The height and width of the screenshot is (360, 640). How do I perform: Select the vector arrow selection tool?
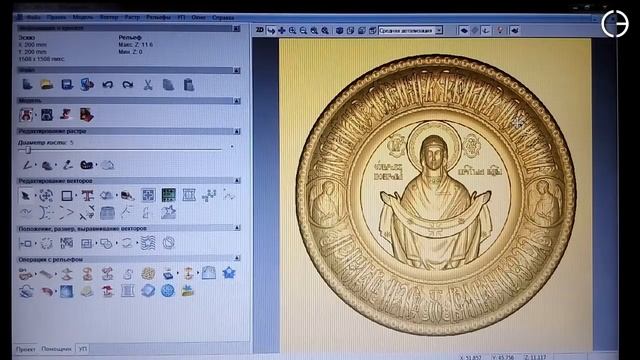pyautogui.click(x=25, y=196)
